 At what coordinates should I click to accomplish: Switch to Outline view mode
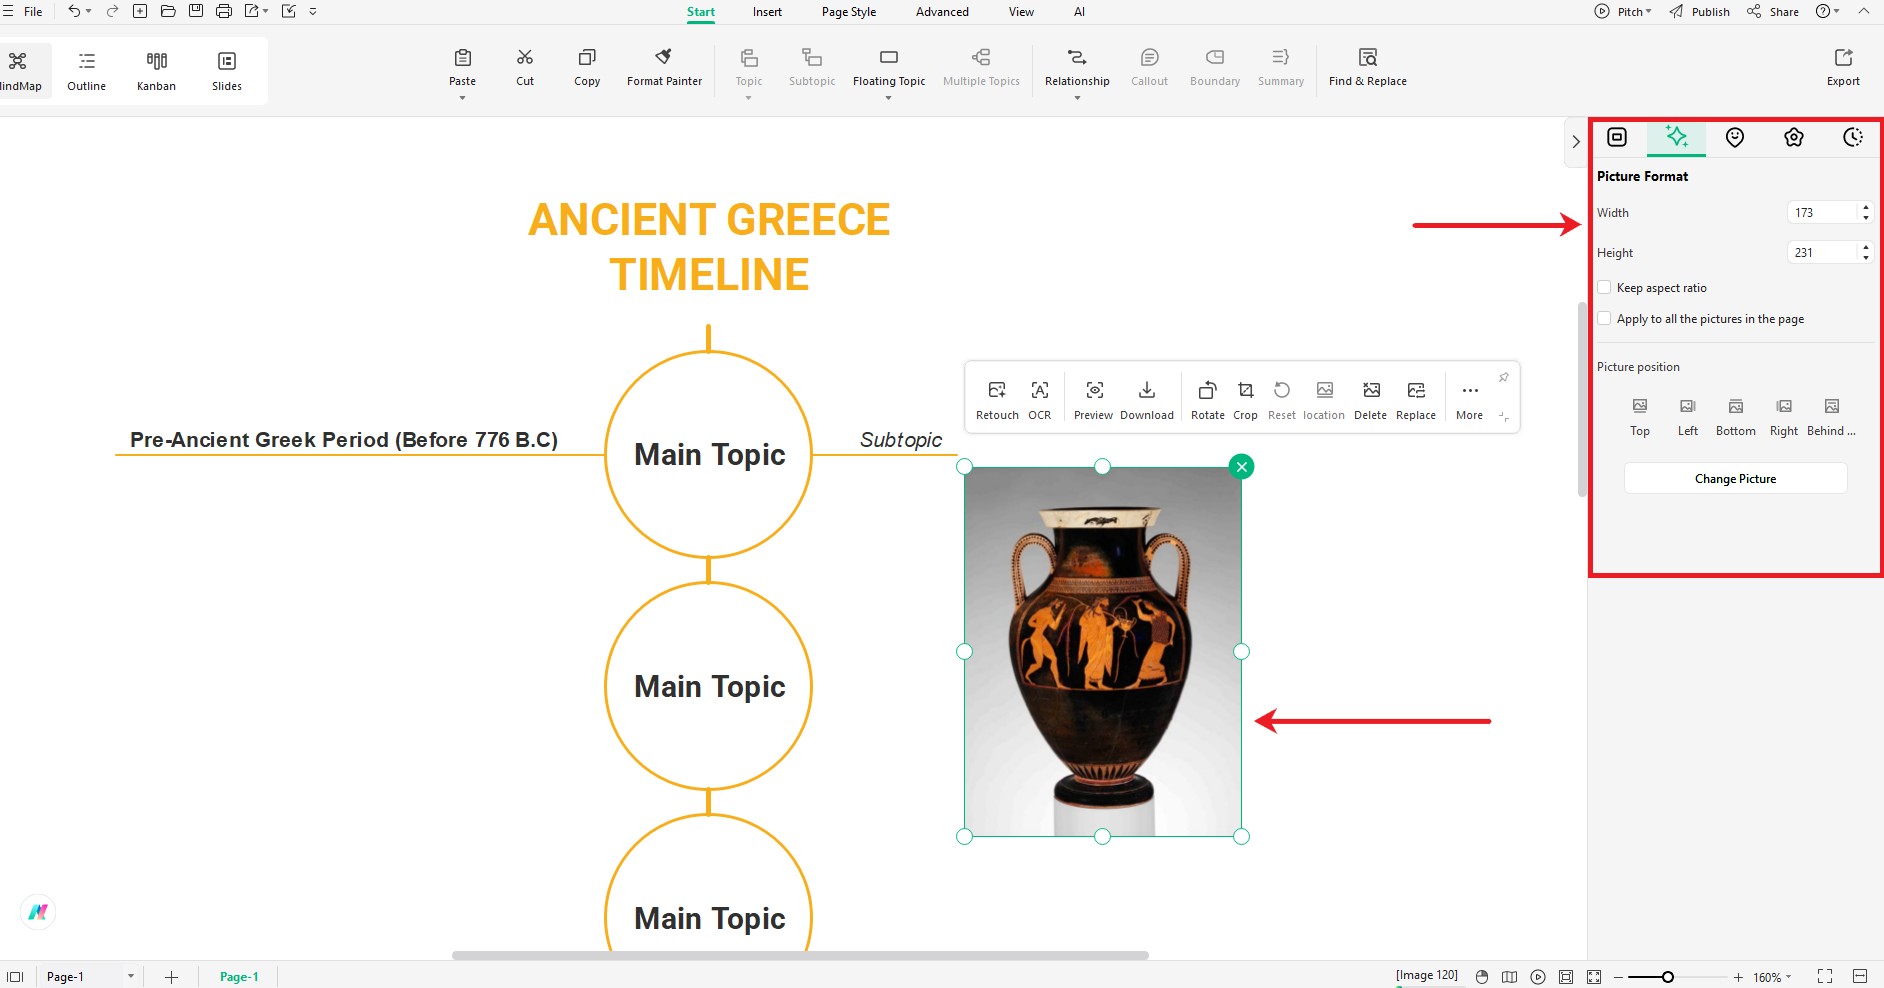[87, 71]
